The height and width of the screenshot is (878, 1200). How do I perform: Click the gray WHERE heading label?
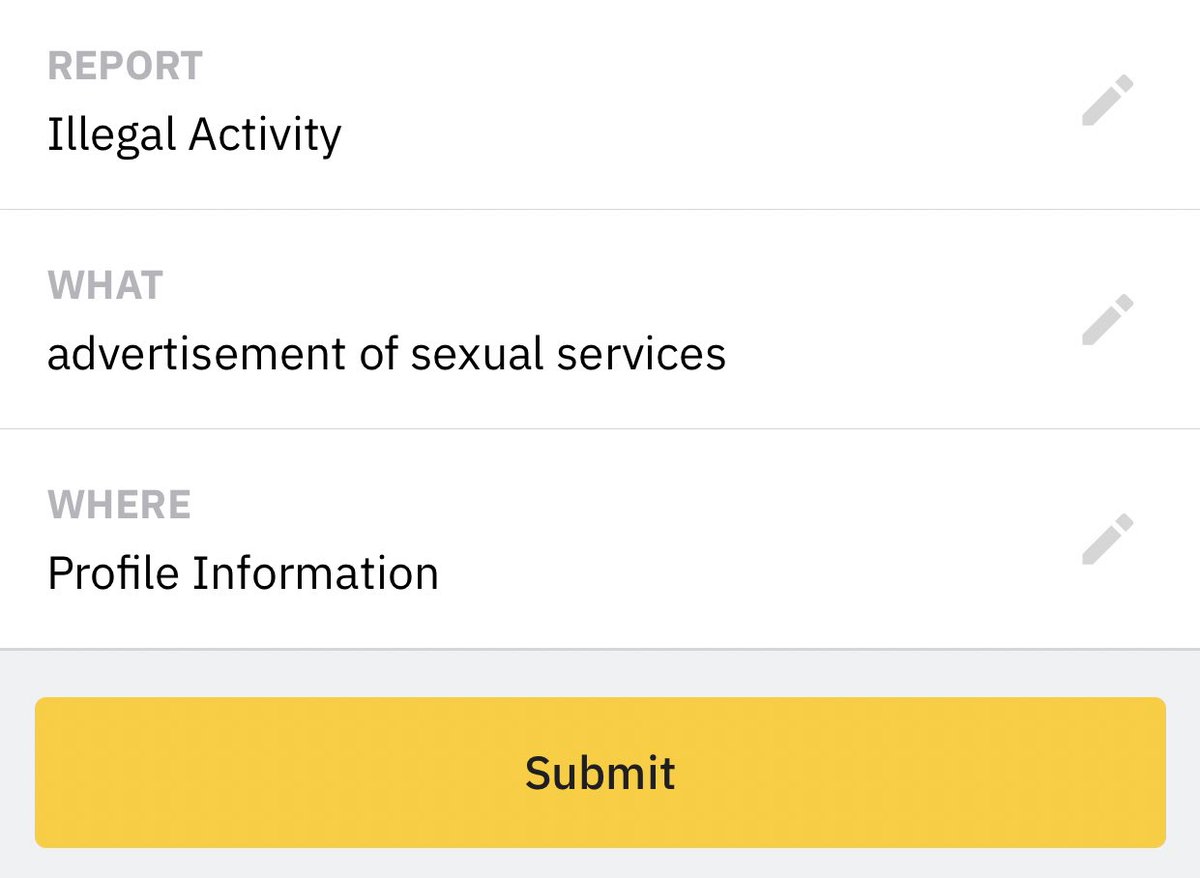pos(119,505)
